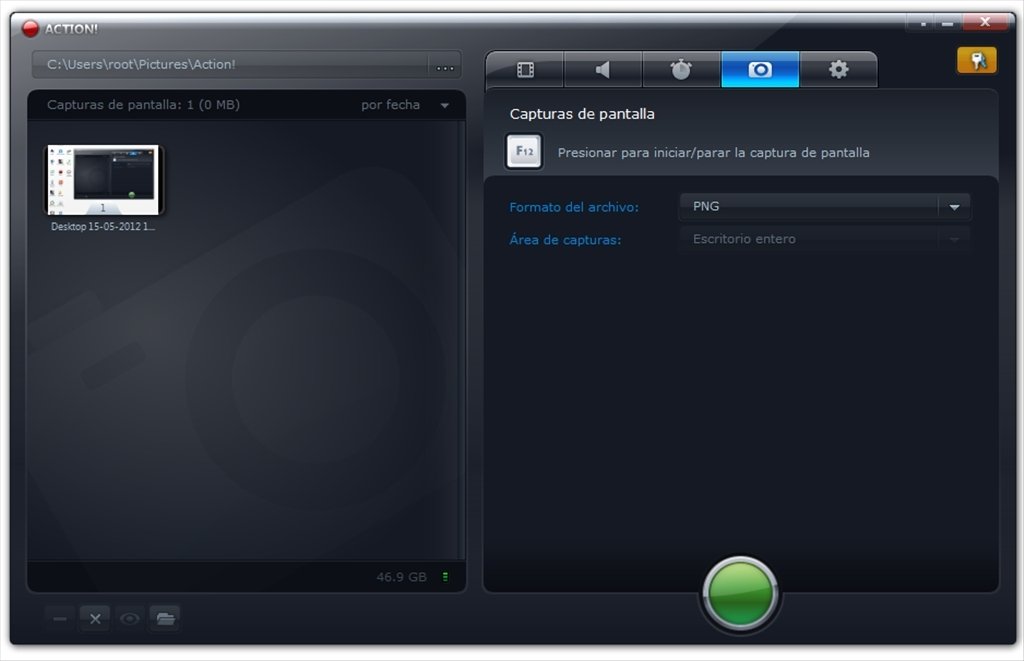Click 'Capturas de pantalla: 1 (0 MB)' header
1024x661 pixels.
click(x=143, y=105)
